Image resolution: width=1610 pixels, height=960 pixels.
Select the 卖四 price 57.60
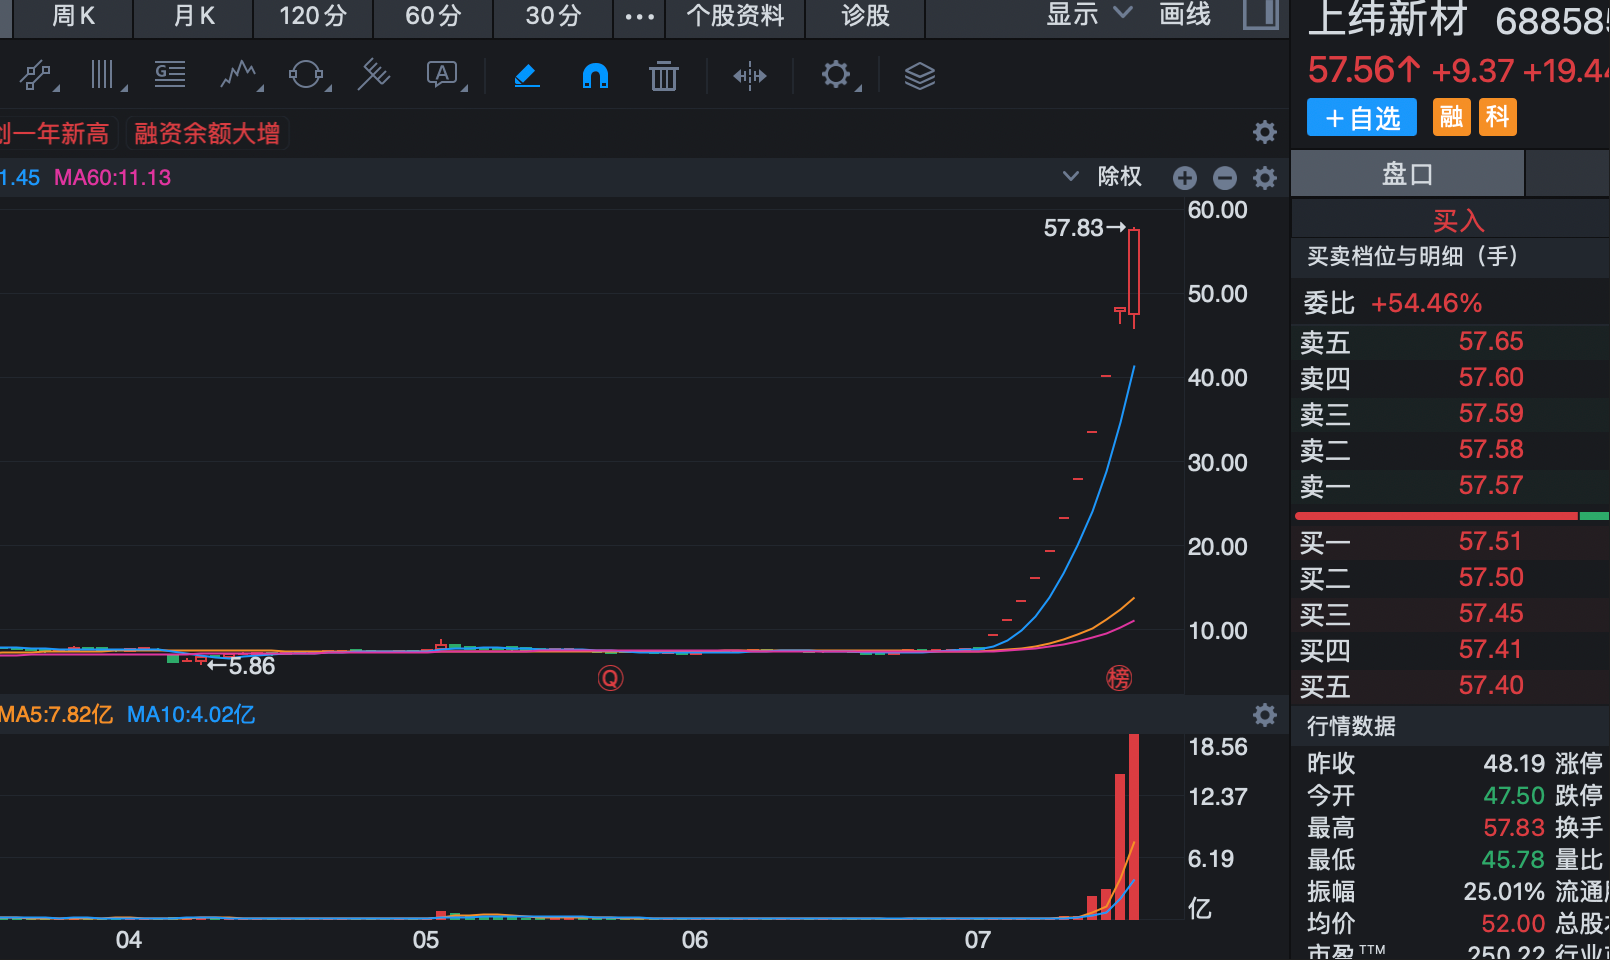pos(1491,378)
